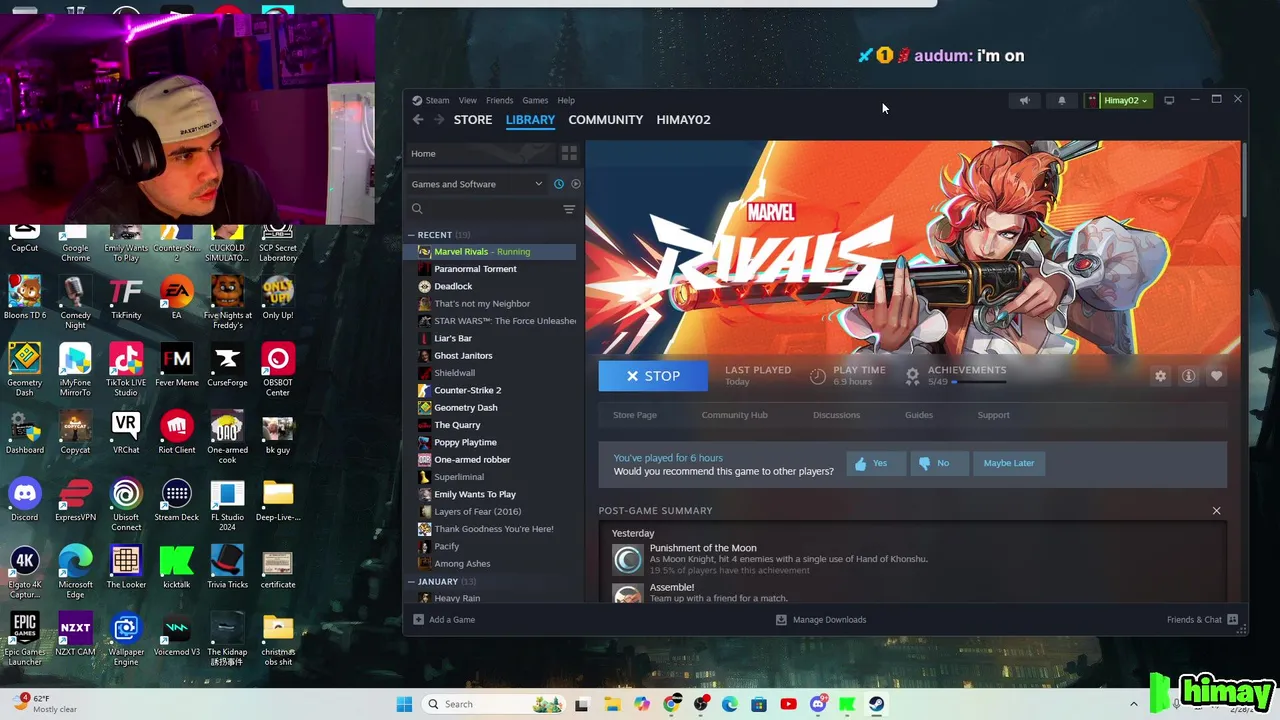1280x720 pixels.
Task: Switch to the STORE tab
Action: pyautogui.click(x=473, y=120)
